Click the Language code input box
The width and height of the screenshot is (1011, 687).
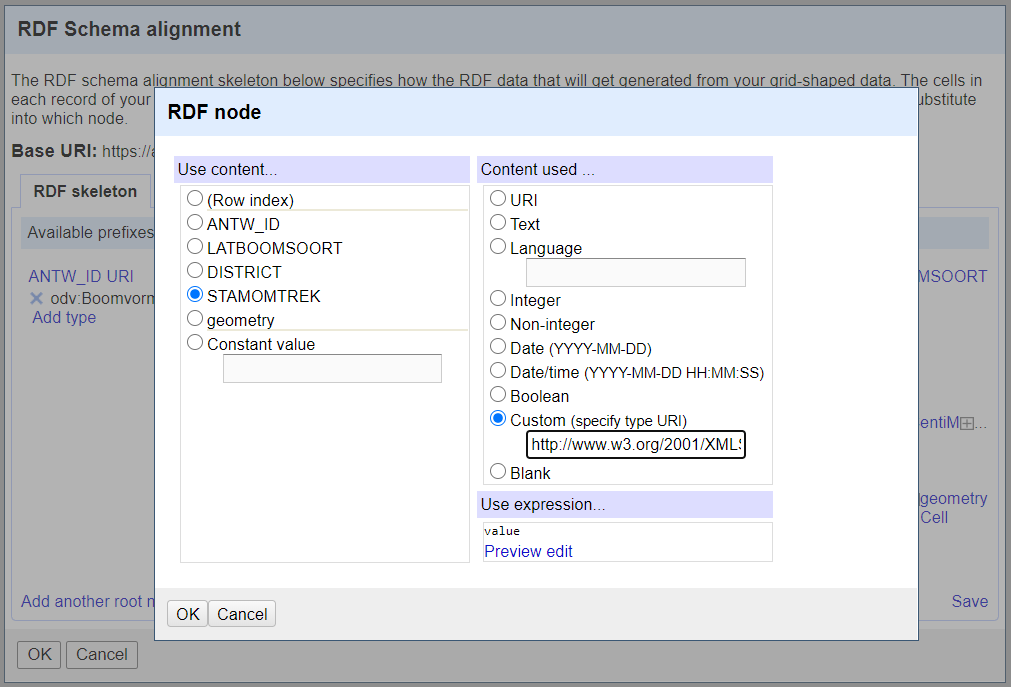pyautogui.click(x=635, y=272)
